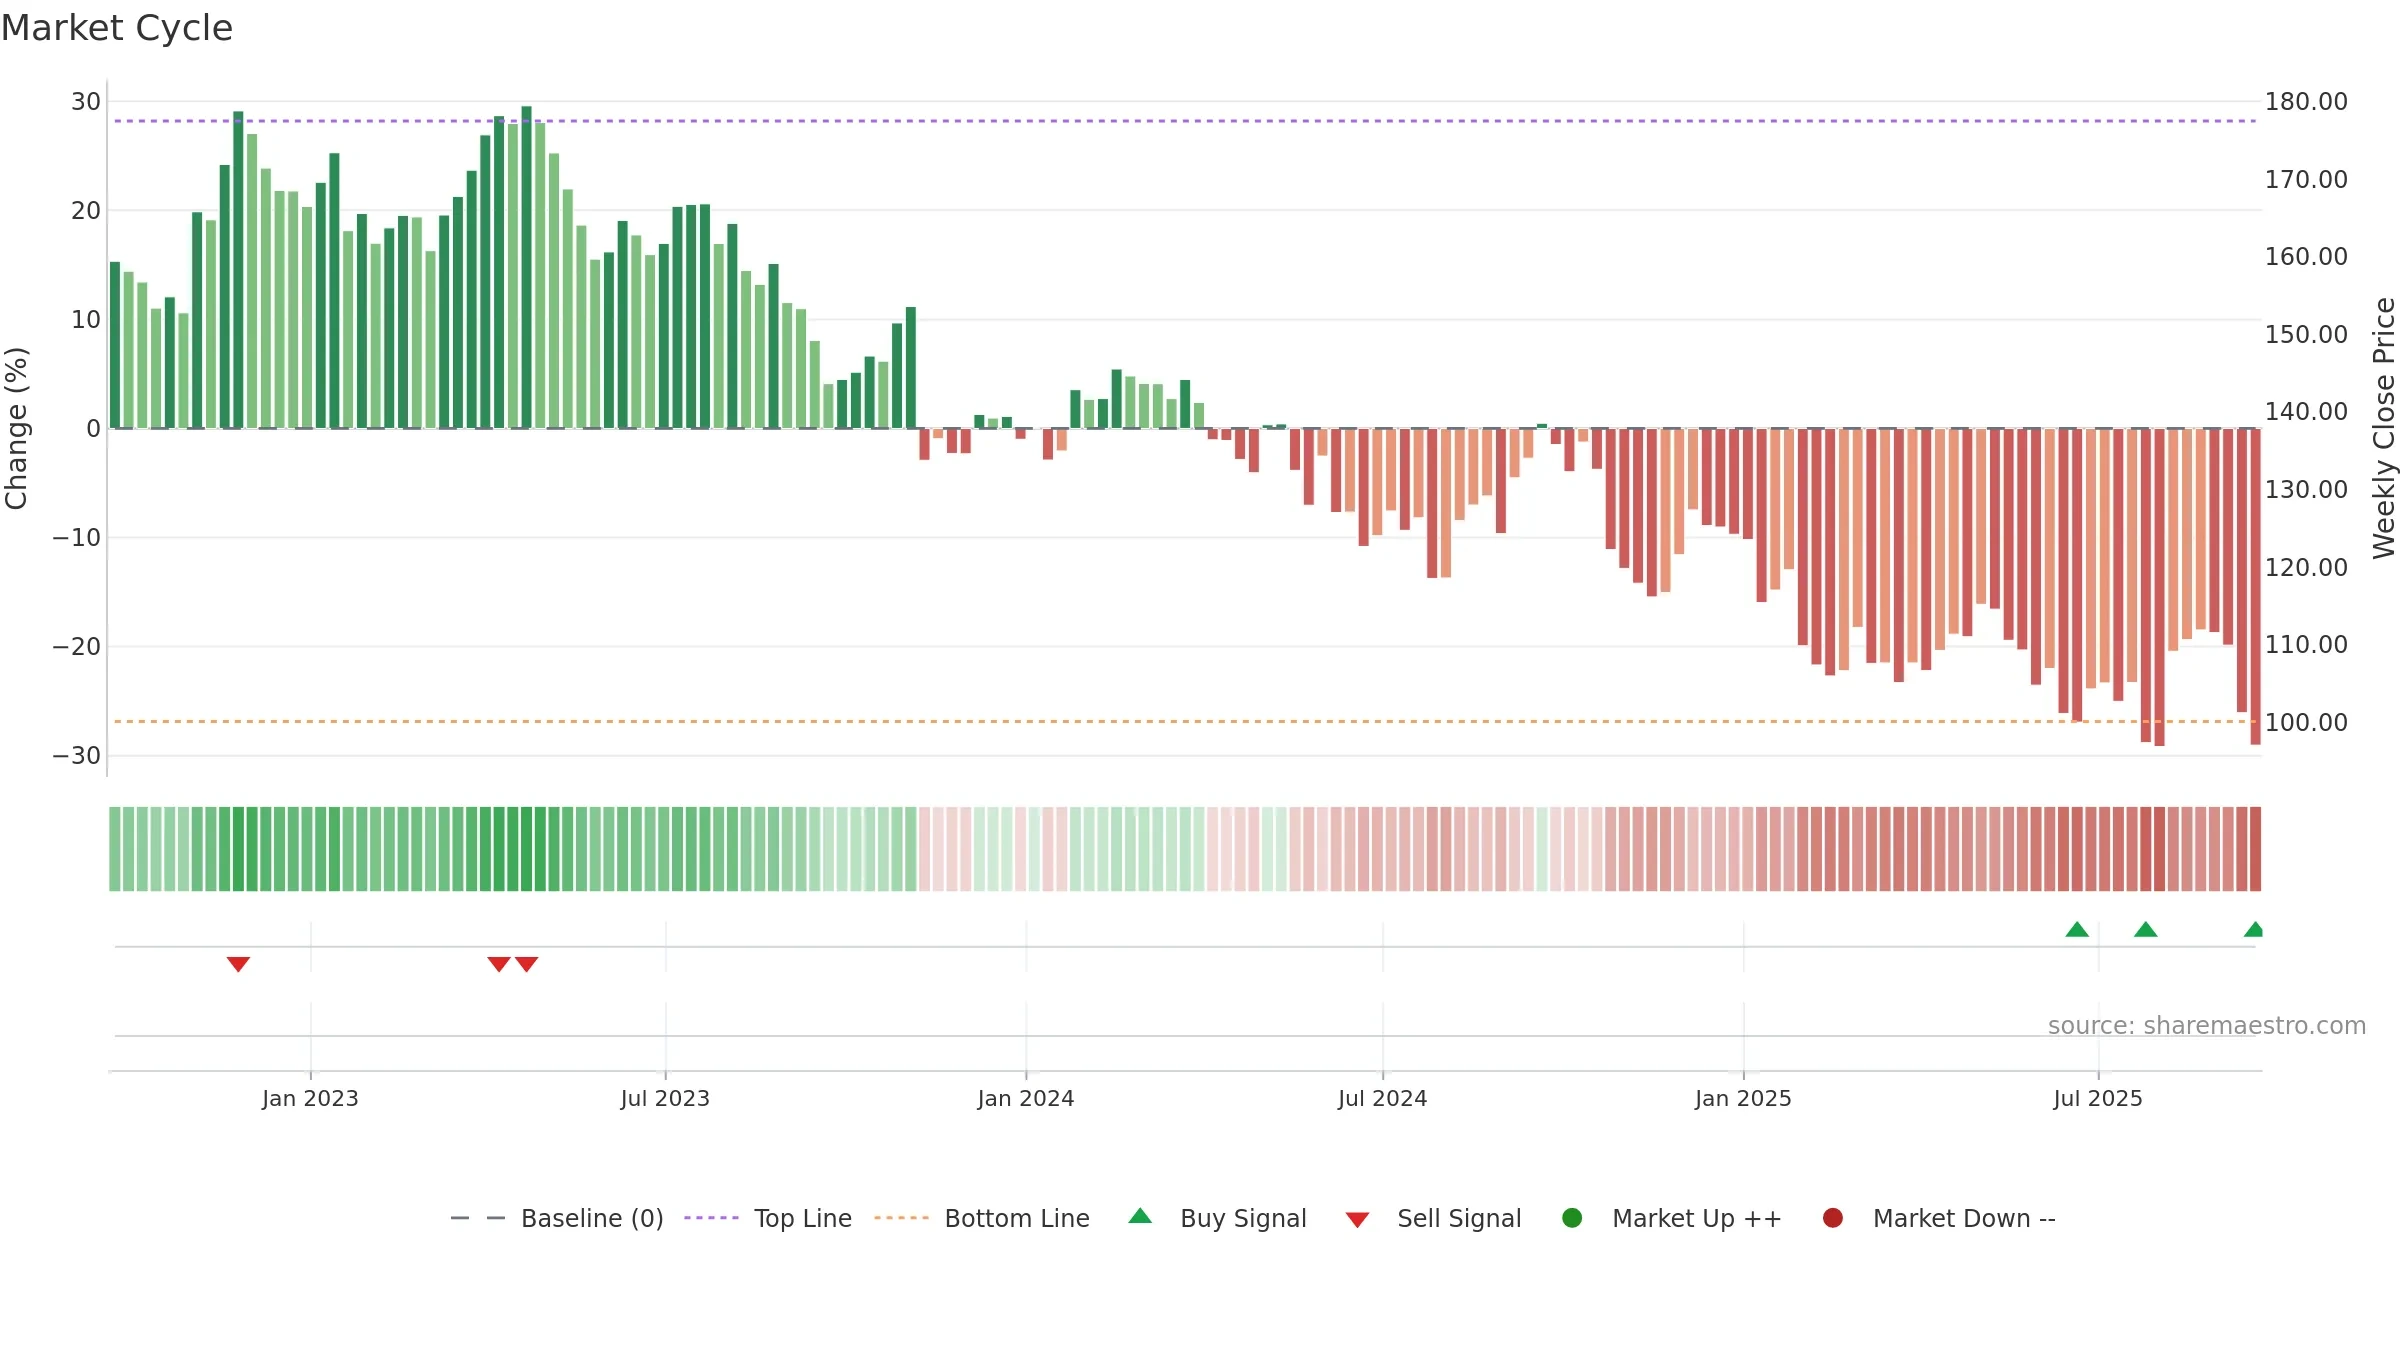Toggle the Bottom Line legend entry

pos(981,1218)
